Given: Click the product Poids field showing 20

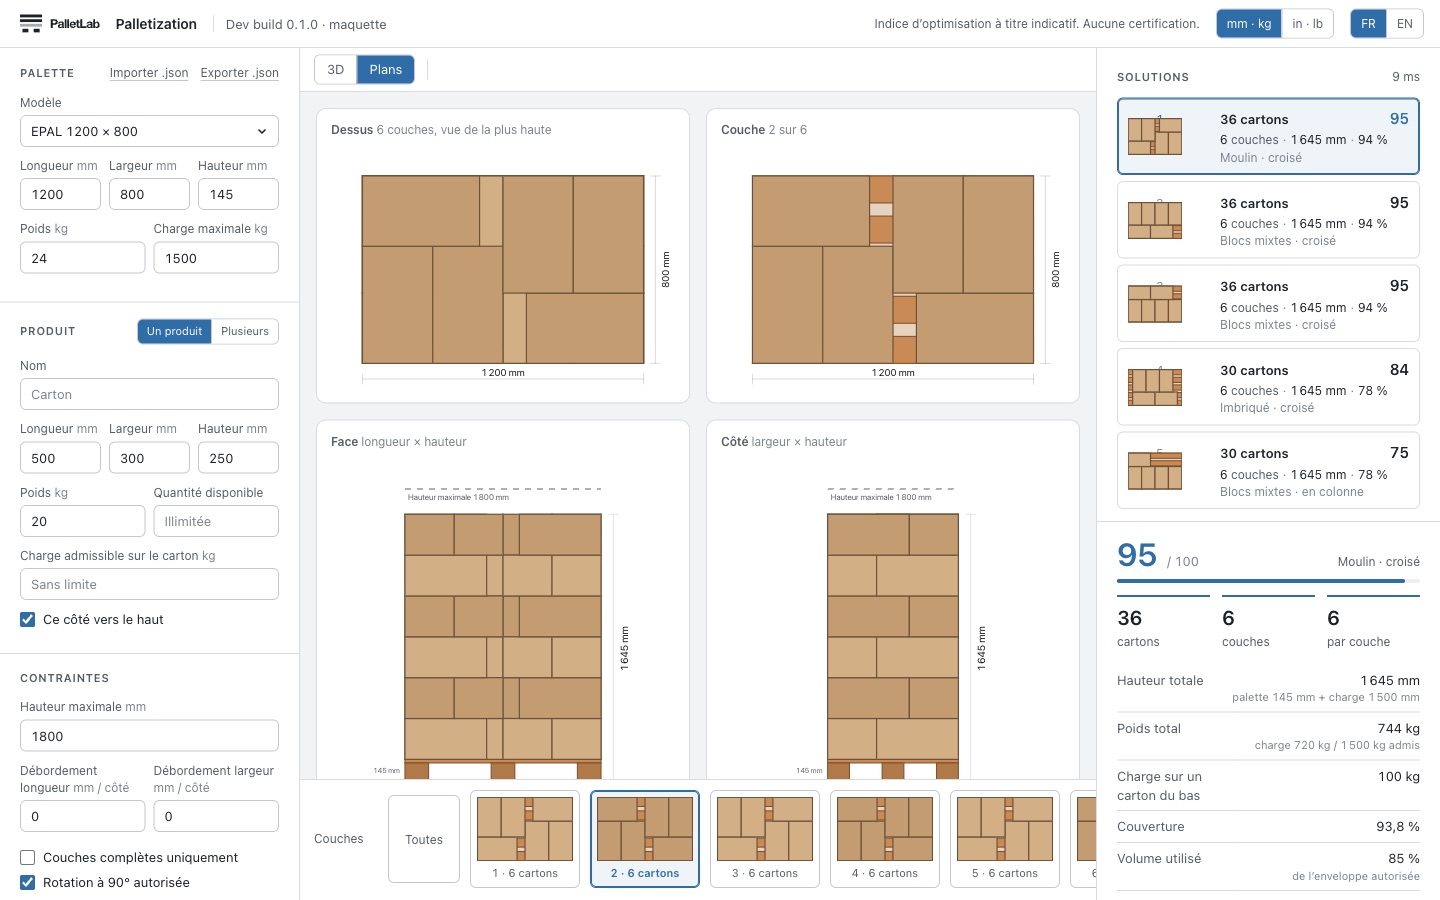Looking at the screenshot, I should pyautogui.click(x=82, y=521).
